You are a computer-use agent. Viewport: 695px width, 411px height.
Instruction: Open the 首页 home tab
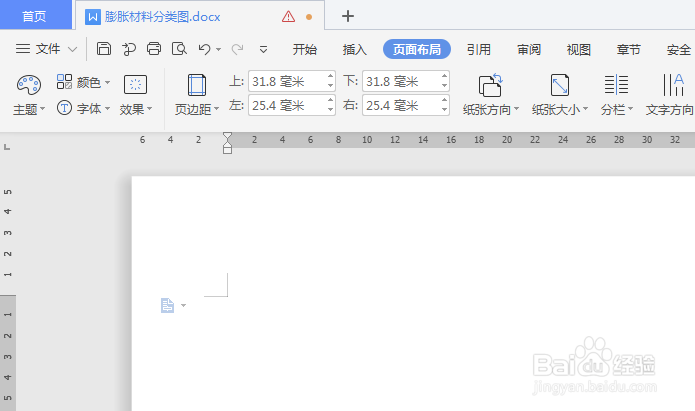coord(35,16)
